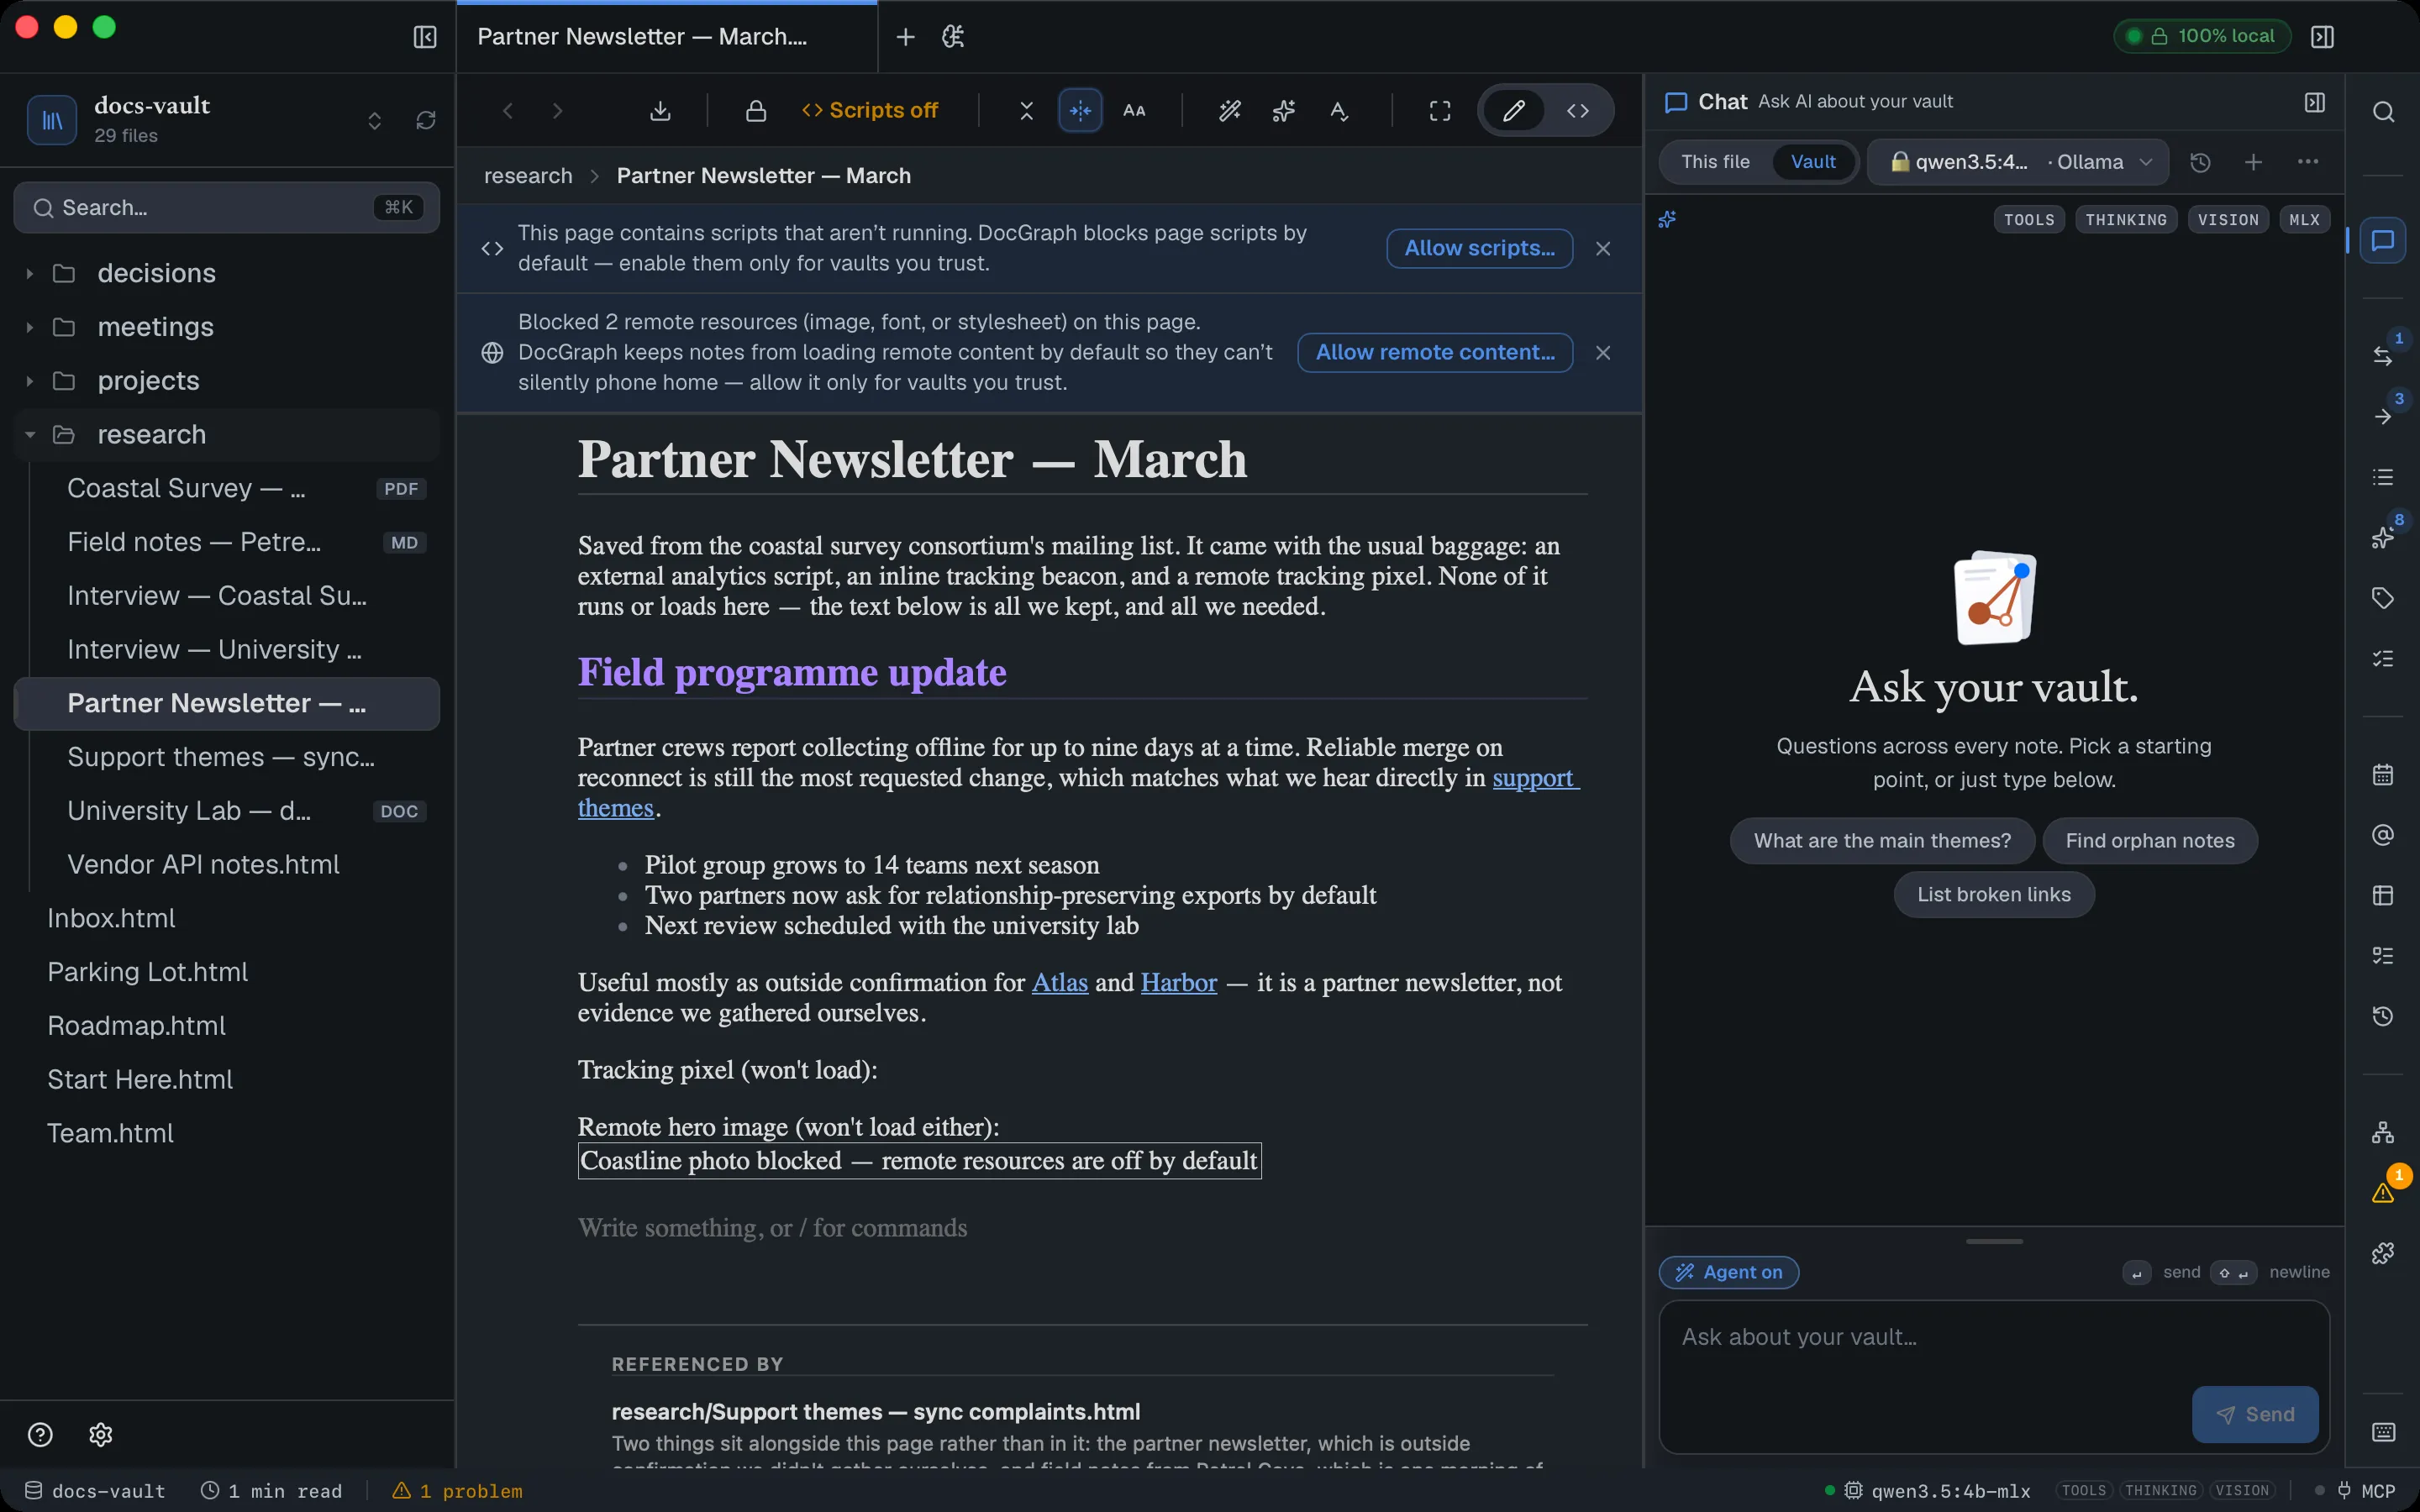Collapse the left sidebar panel
Image resolution: width=2420 pixels, height=1512 pixels.
tap(425, 37)
